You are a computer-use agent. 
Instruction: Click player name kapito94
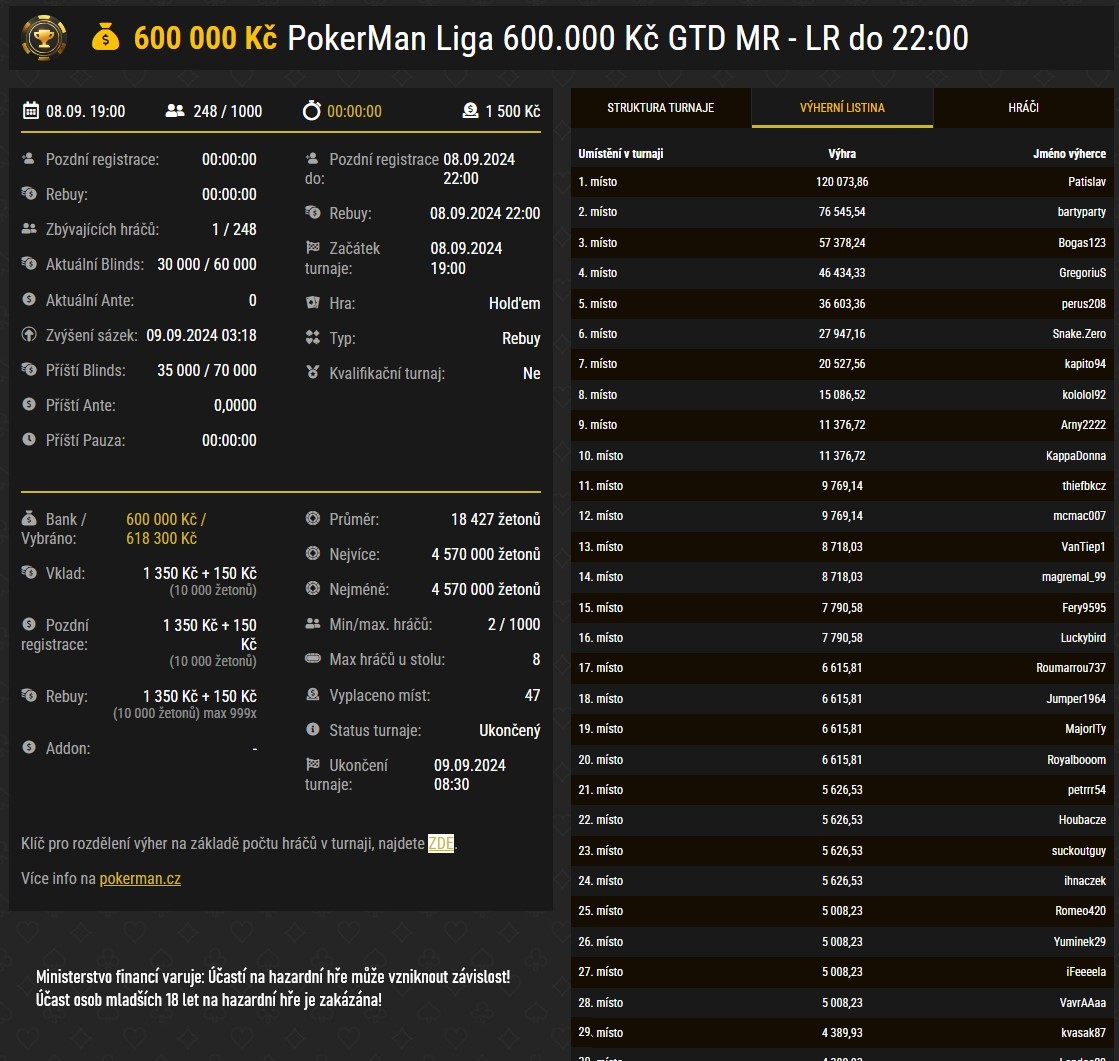[1085, 364]
